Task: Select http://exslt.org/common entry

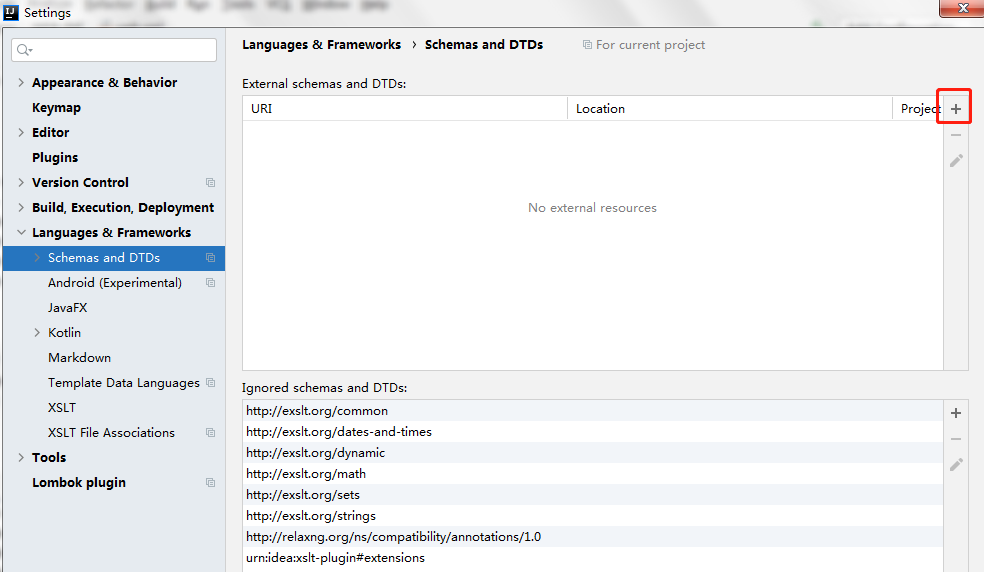Action: tap(592, 411)
